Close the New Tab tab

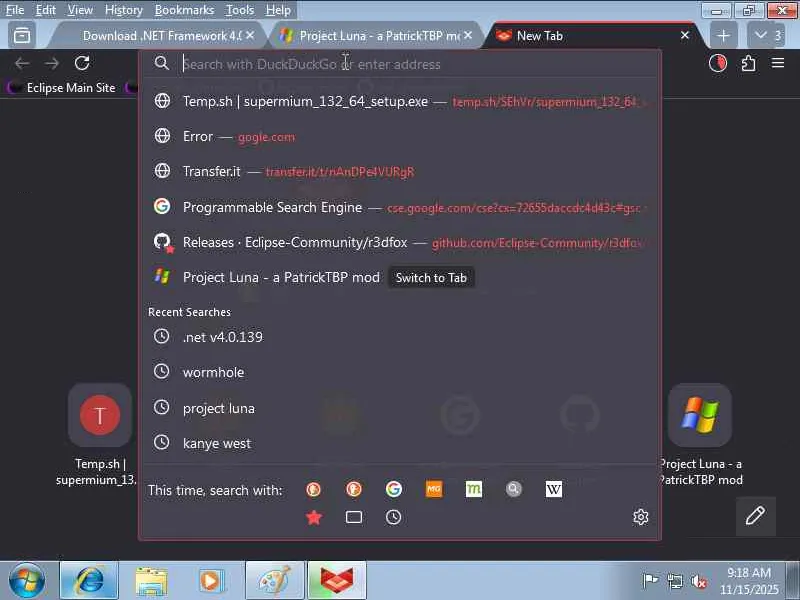pyautogui.click(x=685, y=35)
